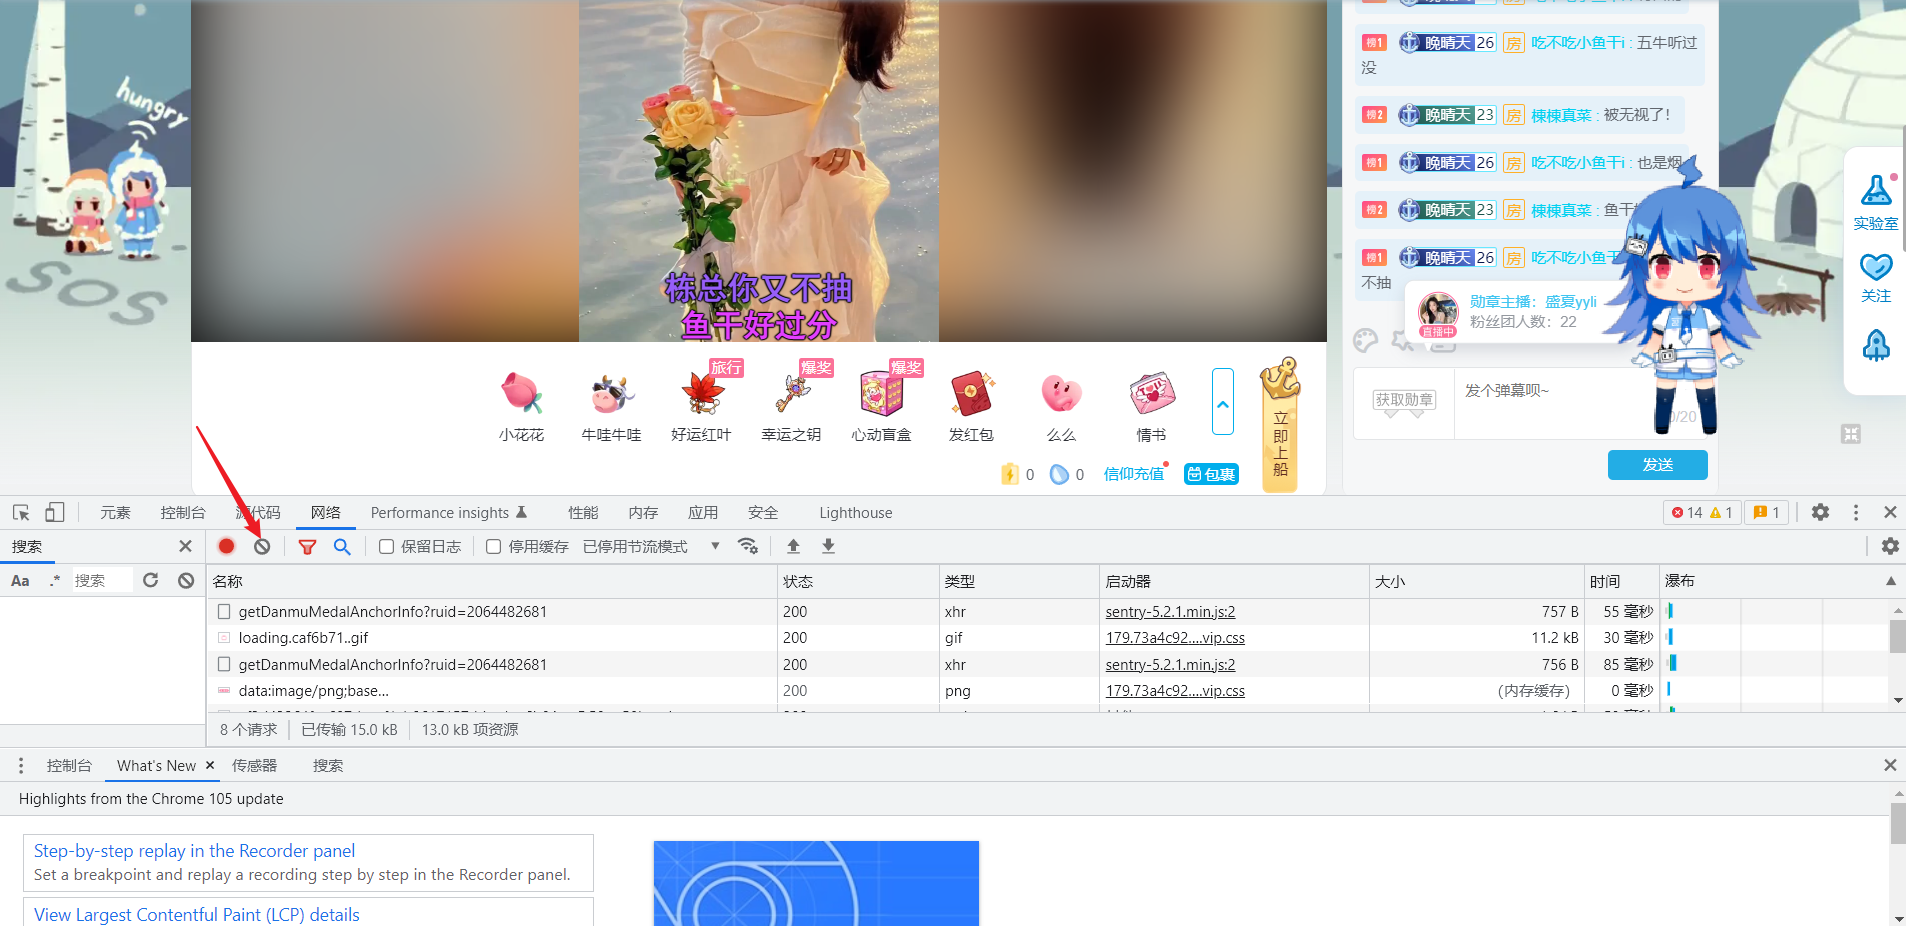The width and height of the screenshot is (1906, 926).
Task: Enable the 停用缓存 checkbox
Action: 493,546
